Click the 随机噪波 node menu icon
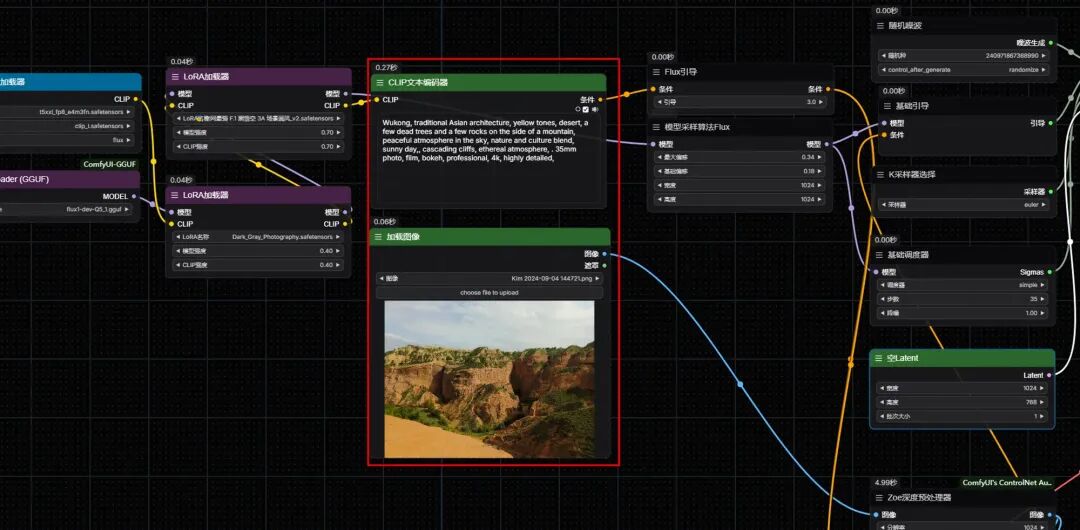The image size is (1080, 530). (880, 26)
